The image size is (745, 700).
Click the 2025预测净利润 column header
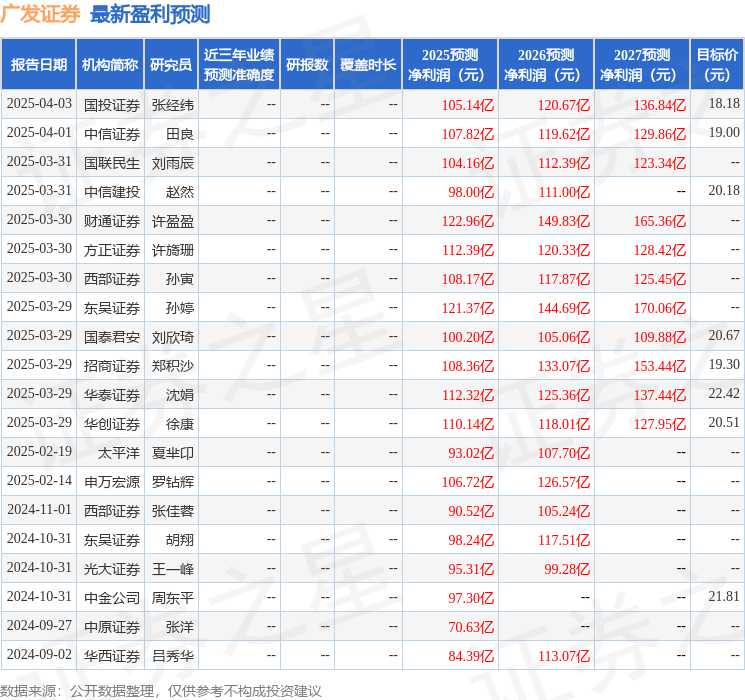pos(450,65)
